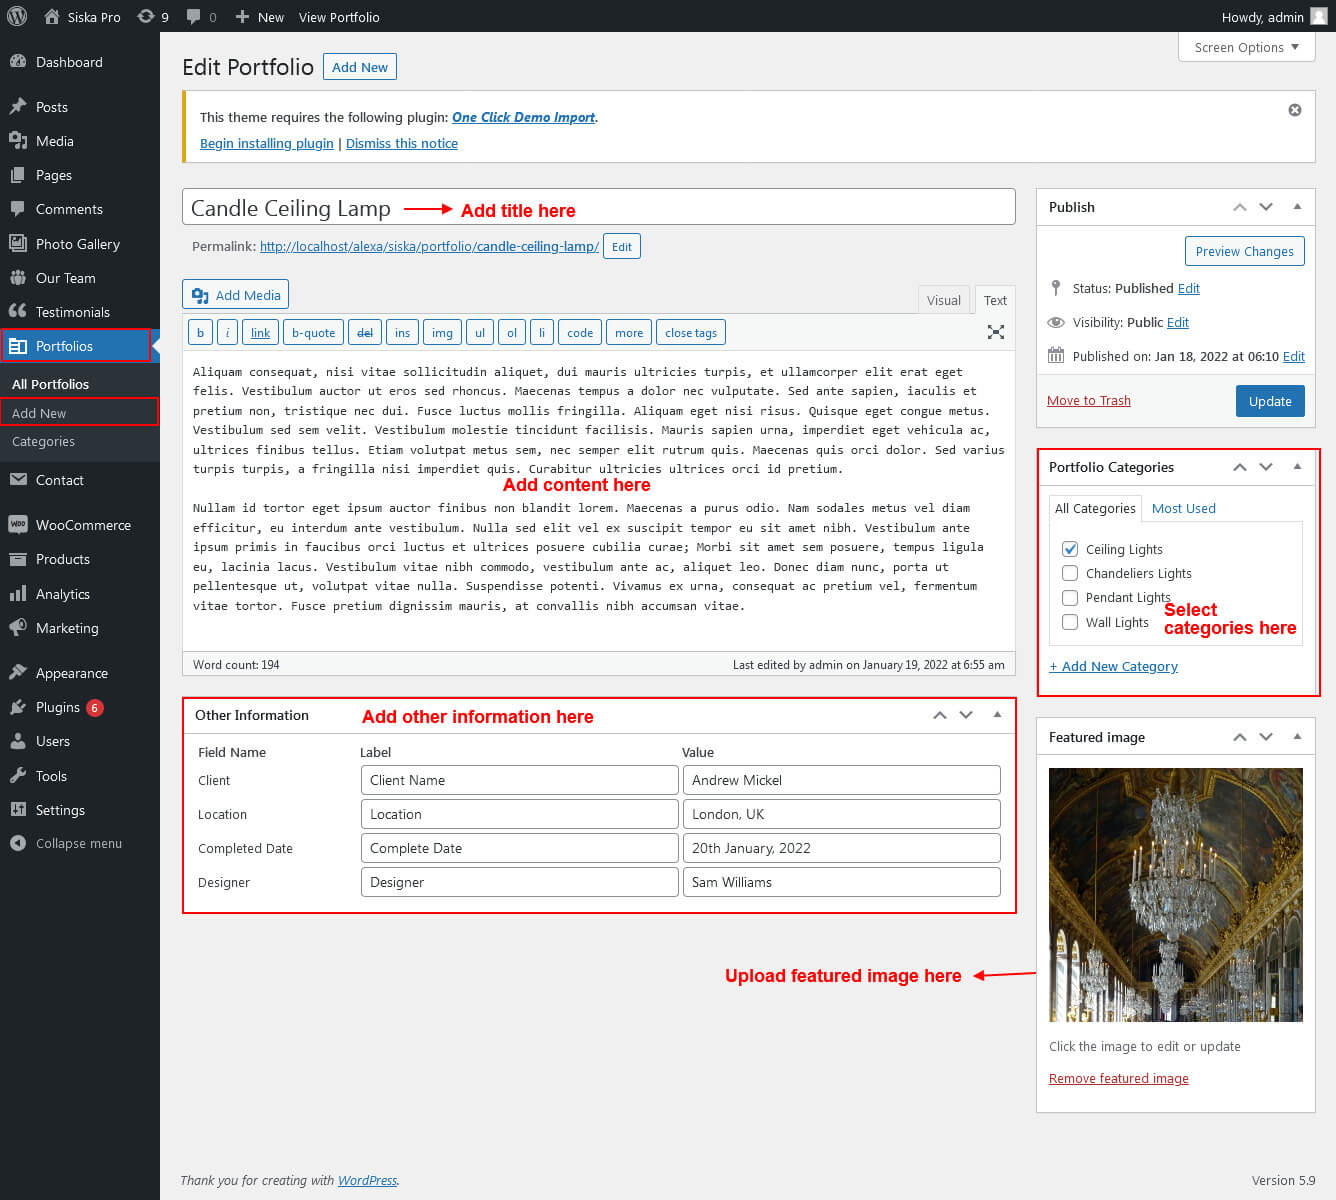
Task: Click the plus New icon in admin bar
Action: pos(242,17)
